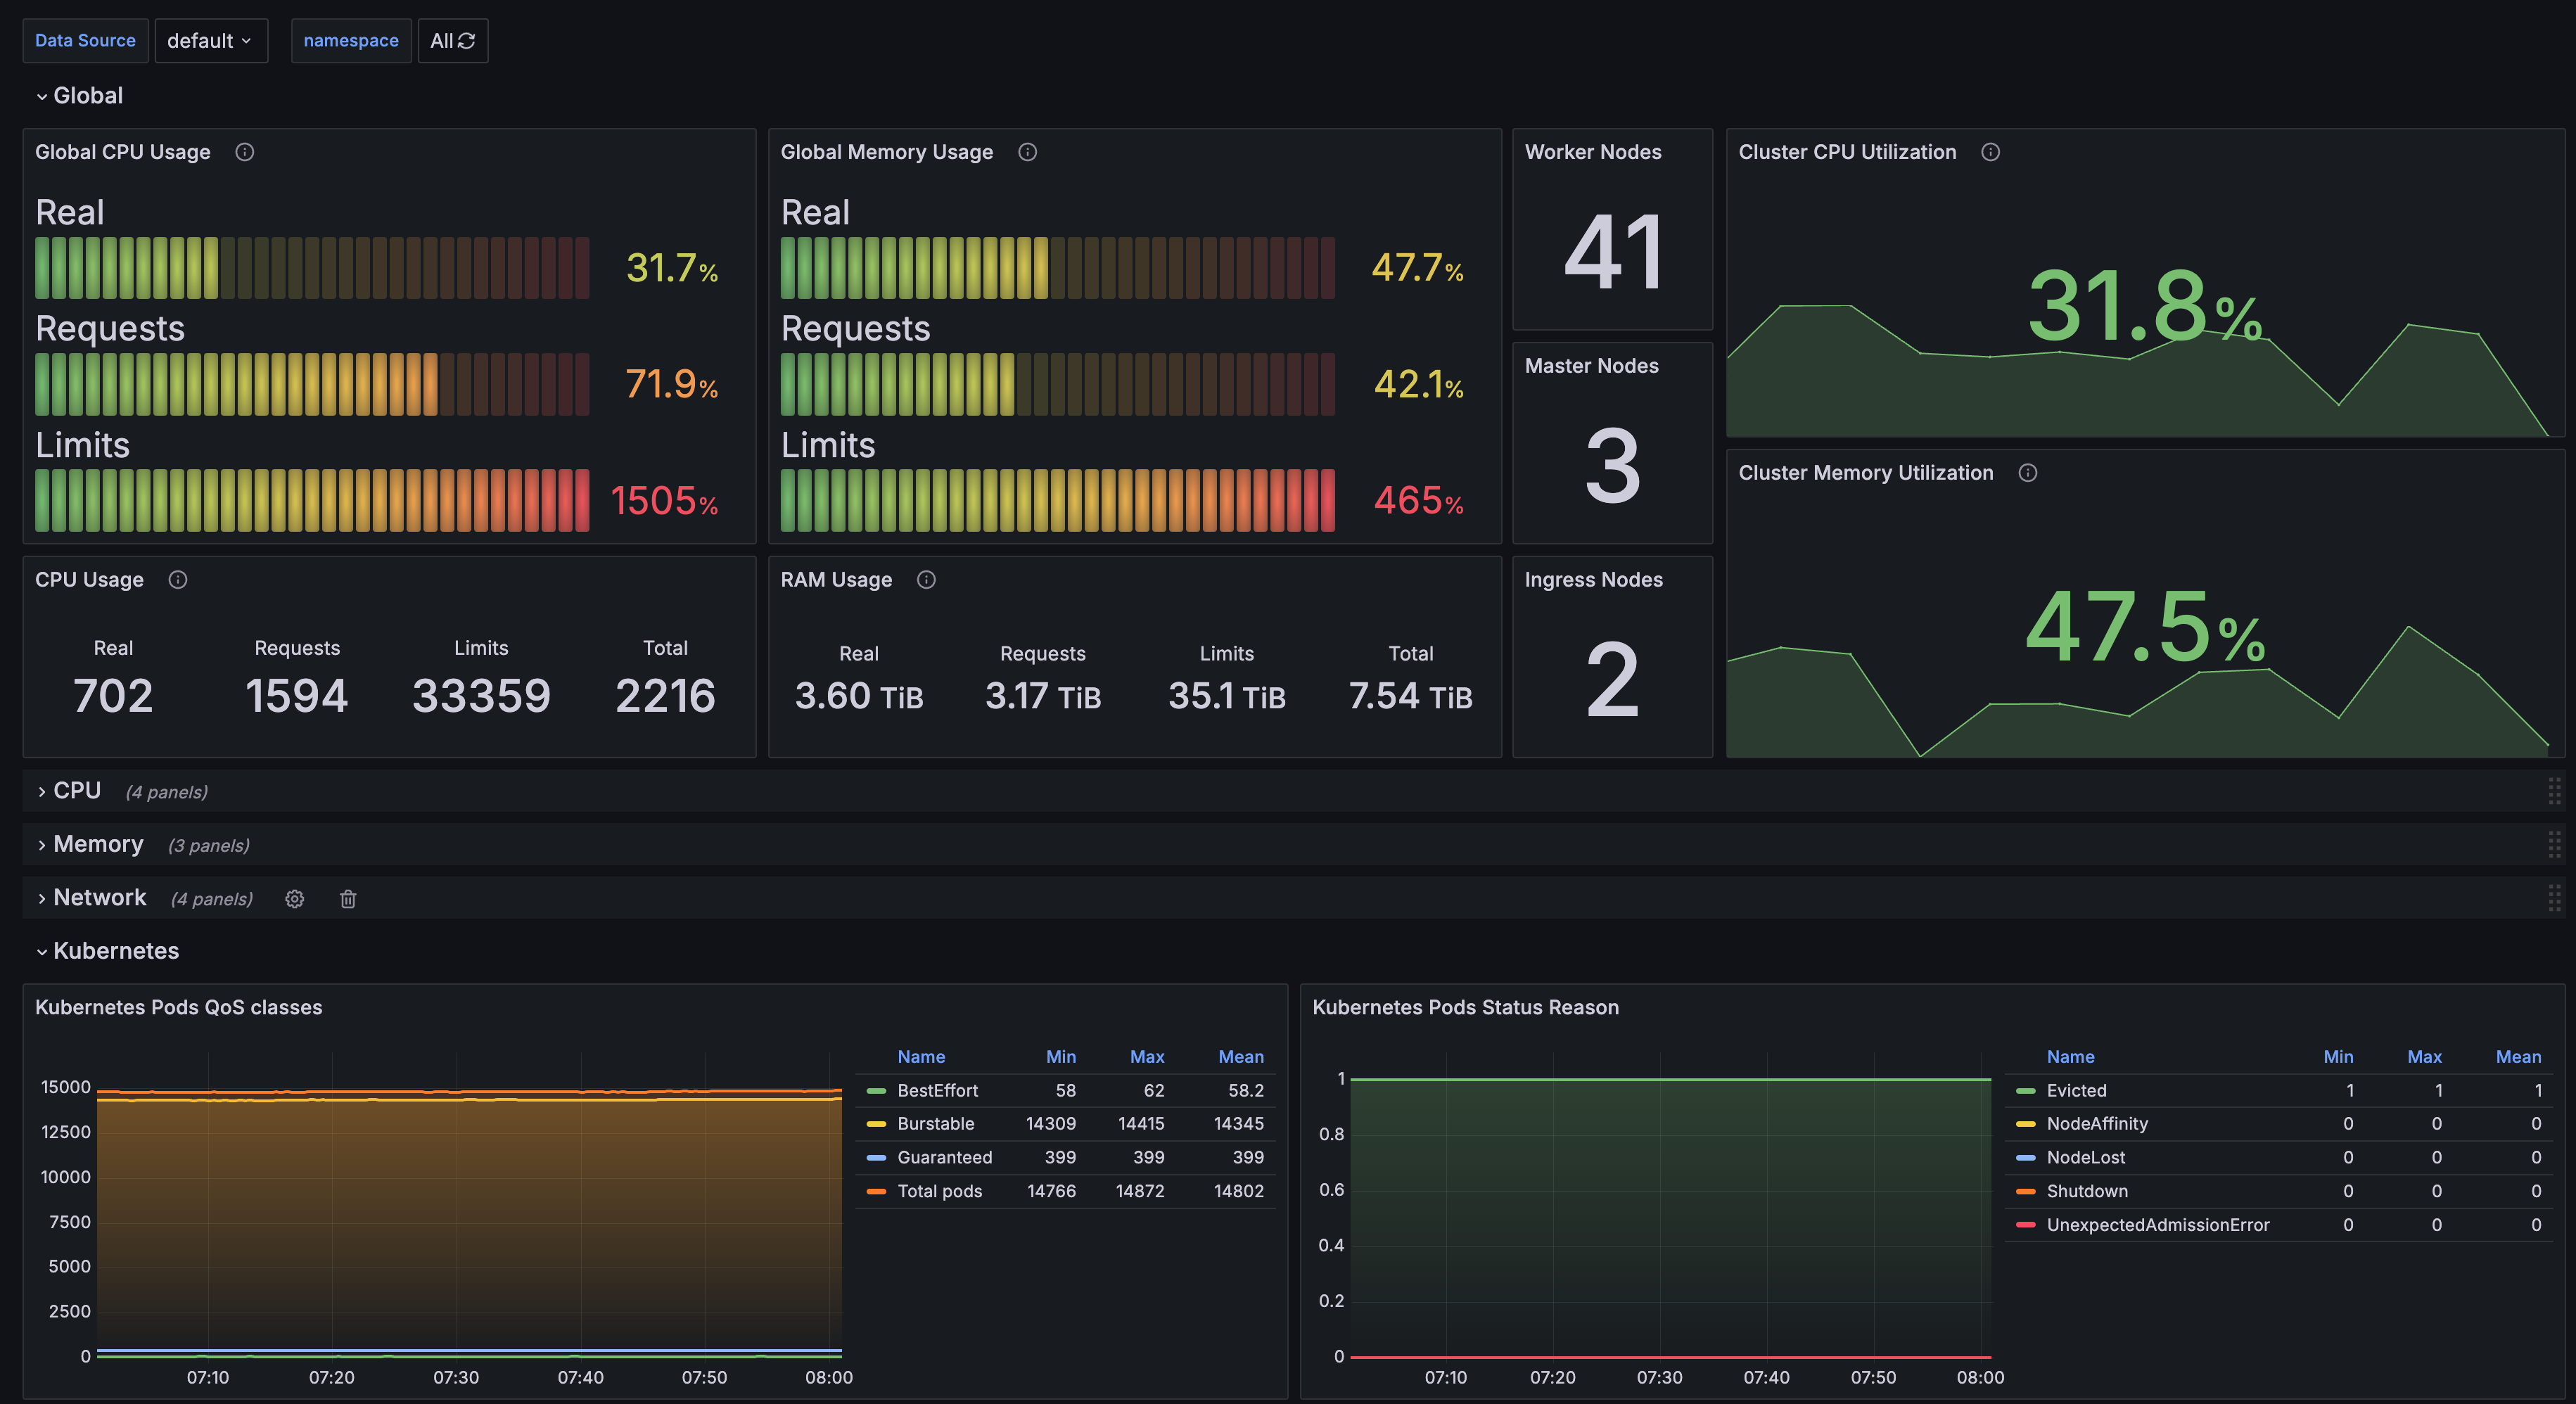
Task: Open the default data source dropdown
Action: pyautogui.click(x=210, y=41)
